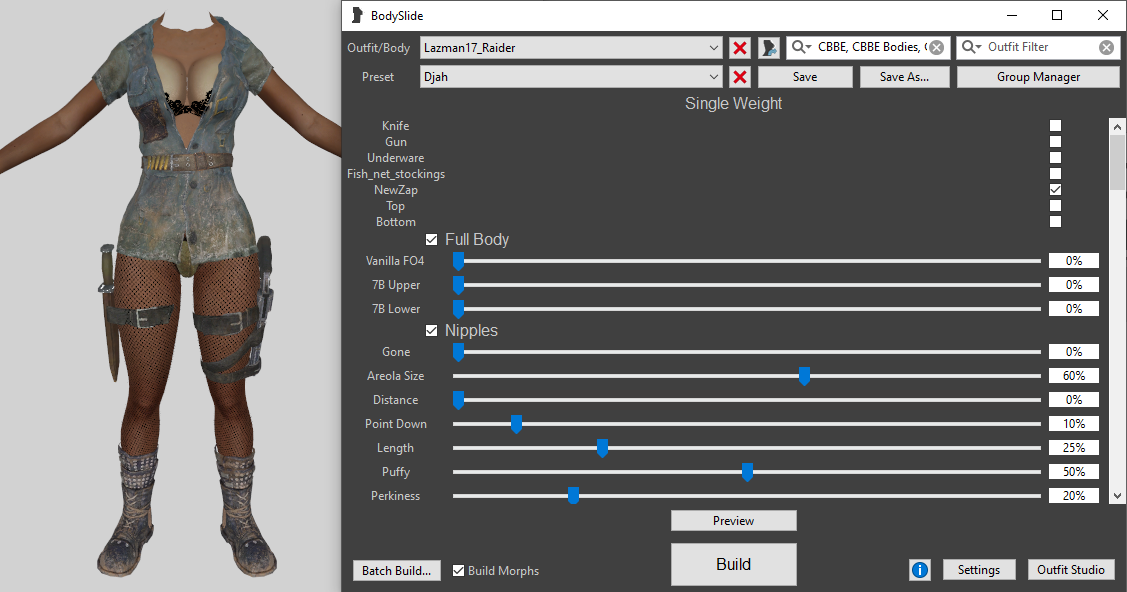Viewport: 1127px width, 592px height.
Task: Click the Gone slider handle
Action: tap(458, 352)
